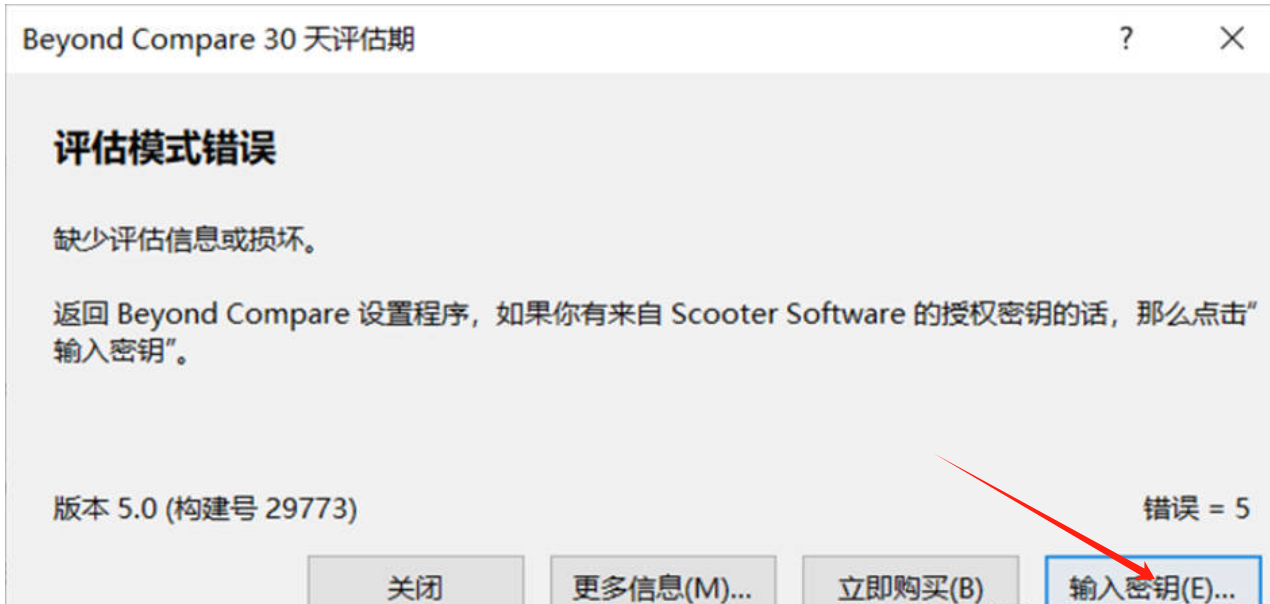Viewport: 1270px width, 604px height.
Task: Click the question mark help icon
Action: tap(1127, 39)
